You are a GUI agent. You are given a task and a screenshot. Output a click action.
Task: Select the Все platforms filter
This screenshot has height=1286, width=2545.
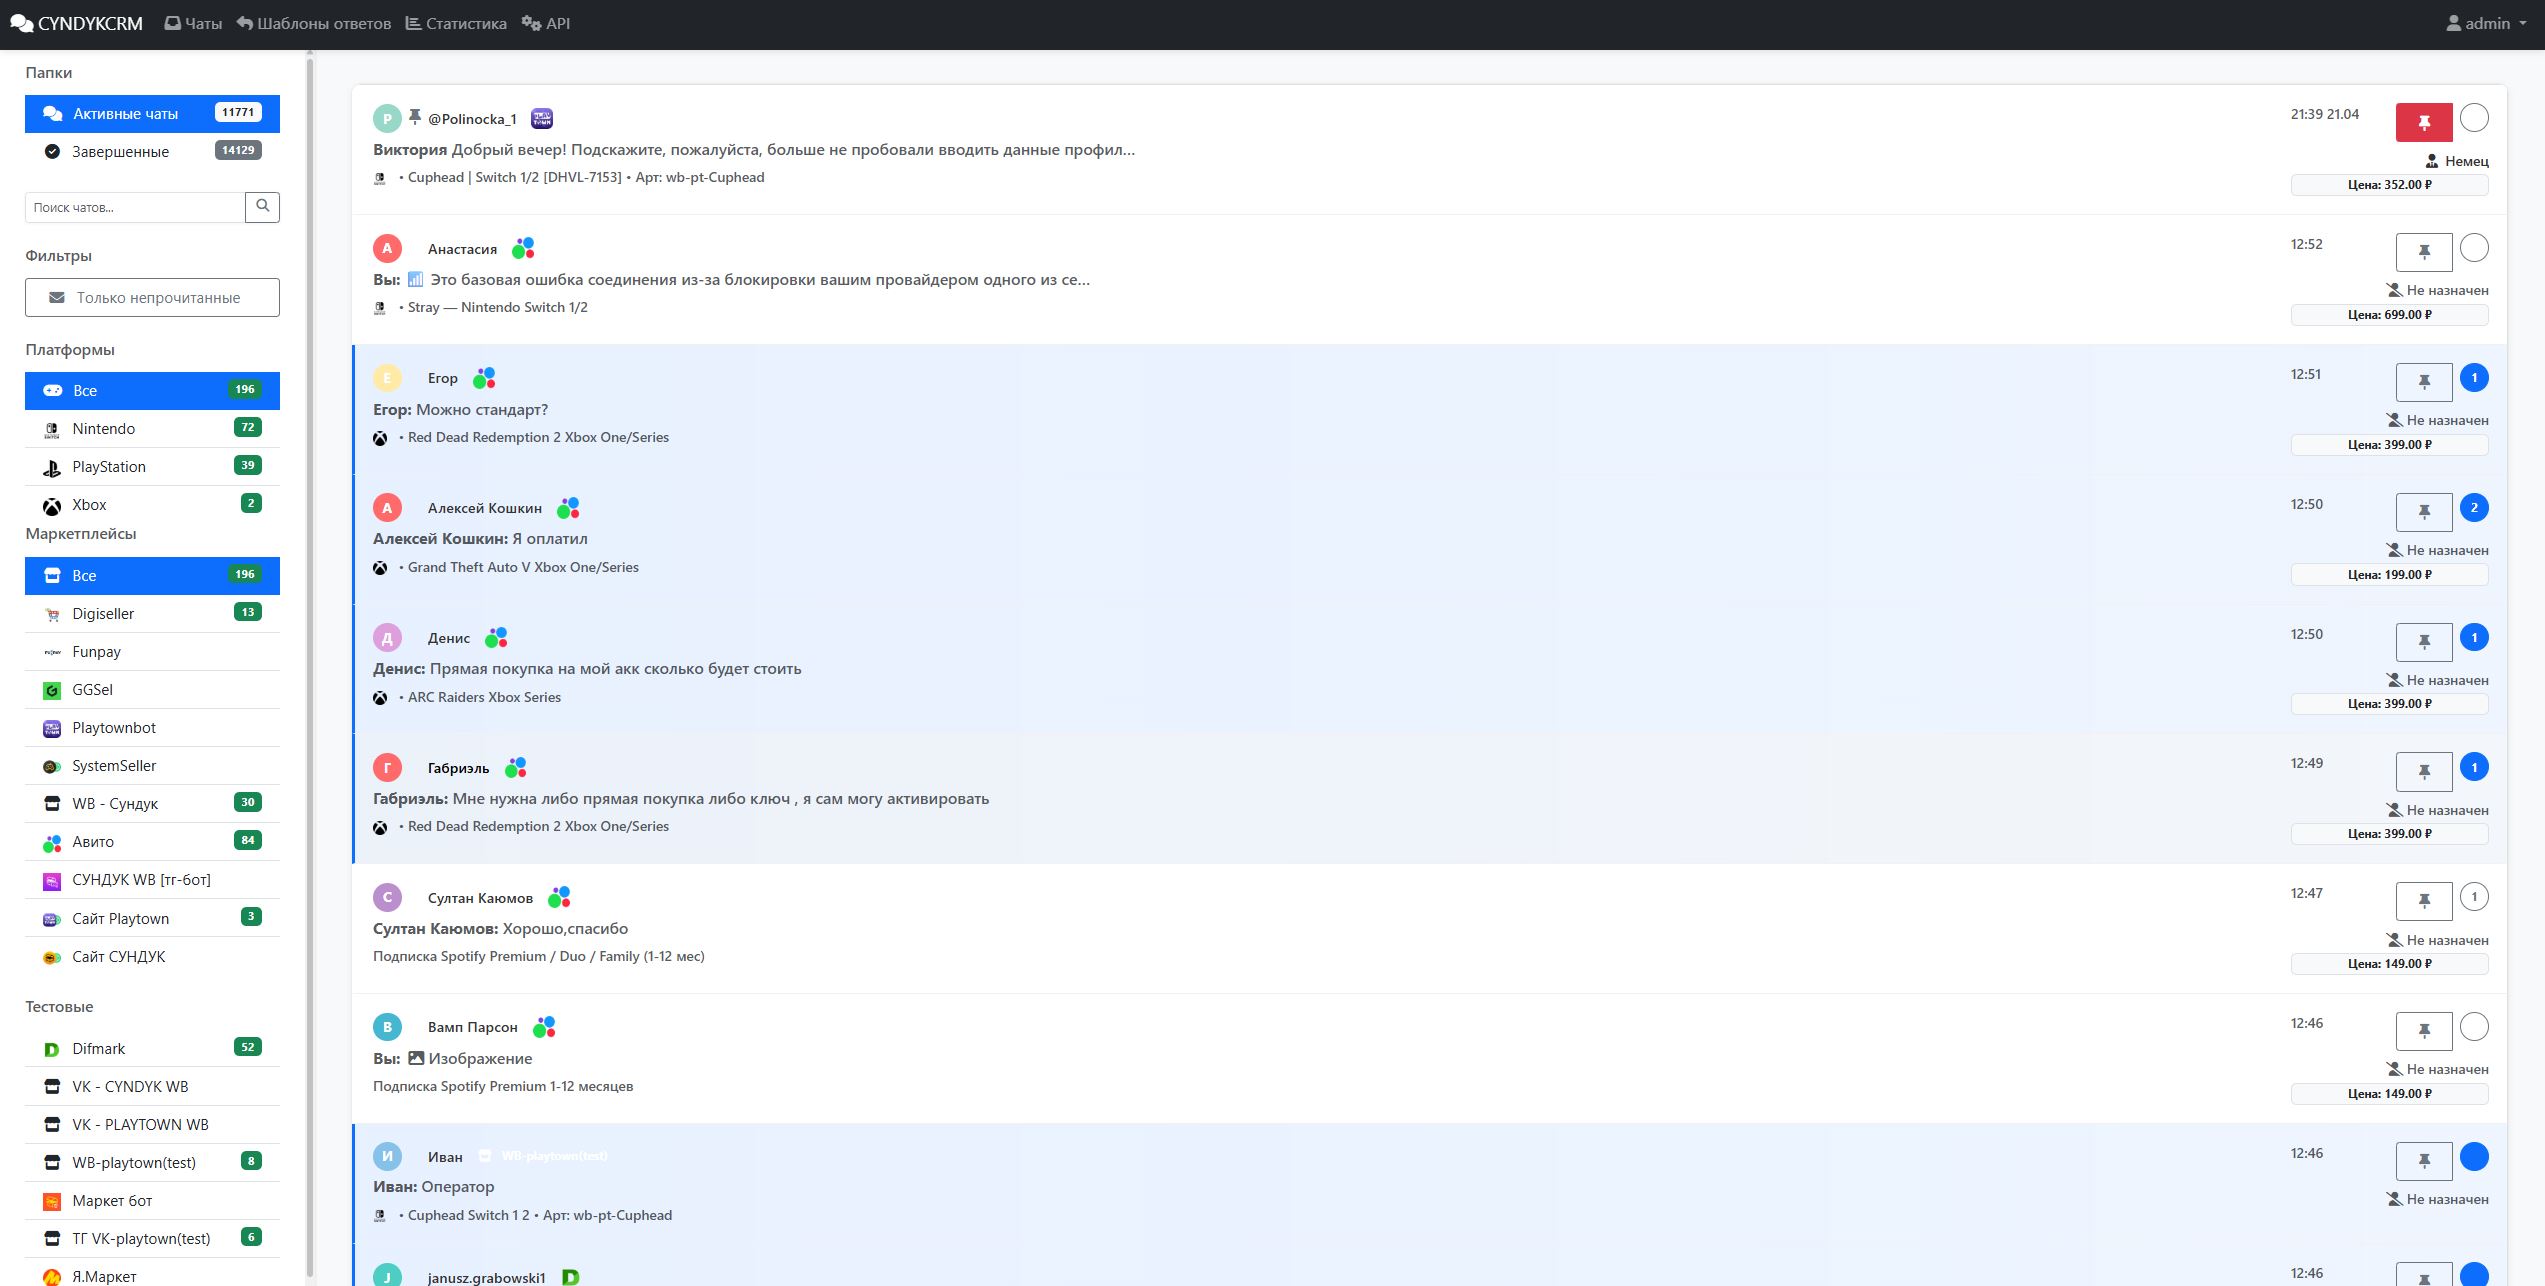[152, 390]
